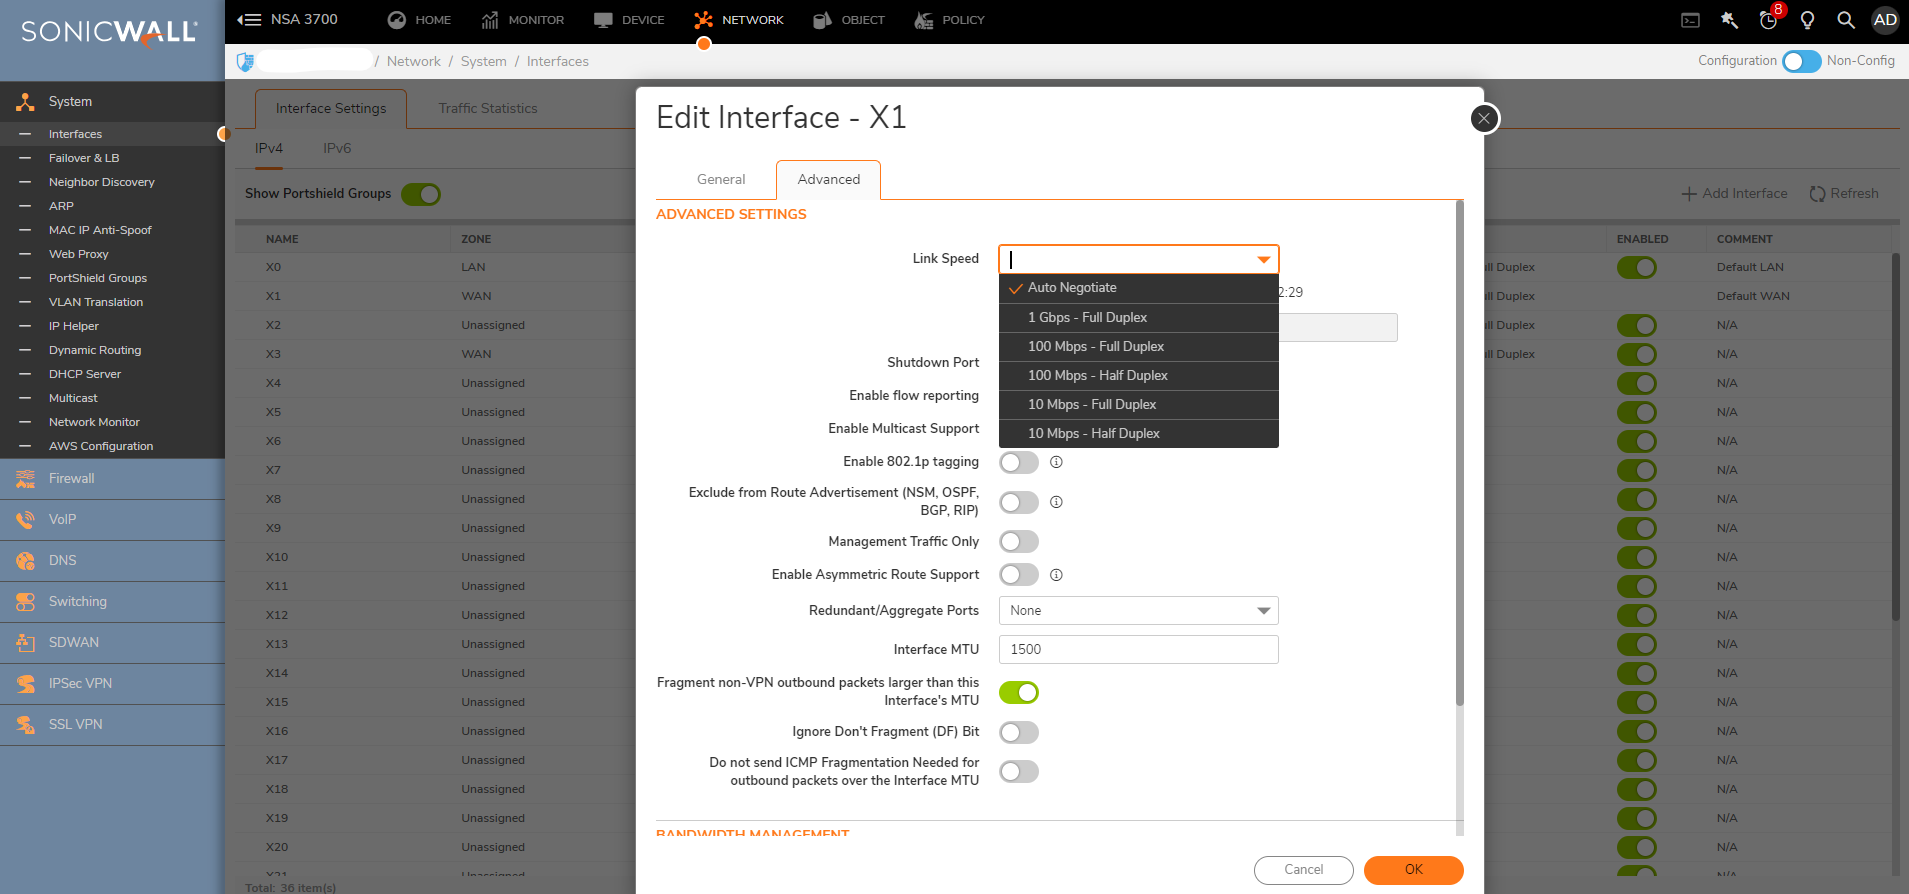The height and width of the screenshot is (894, 1909).
Task: Click the search magnifier icon in top bar
Action: [x=1846, y=20]
